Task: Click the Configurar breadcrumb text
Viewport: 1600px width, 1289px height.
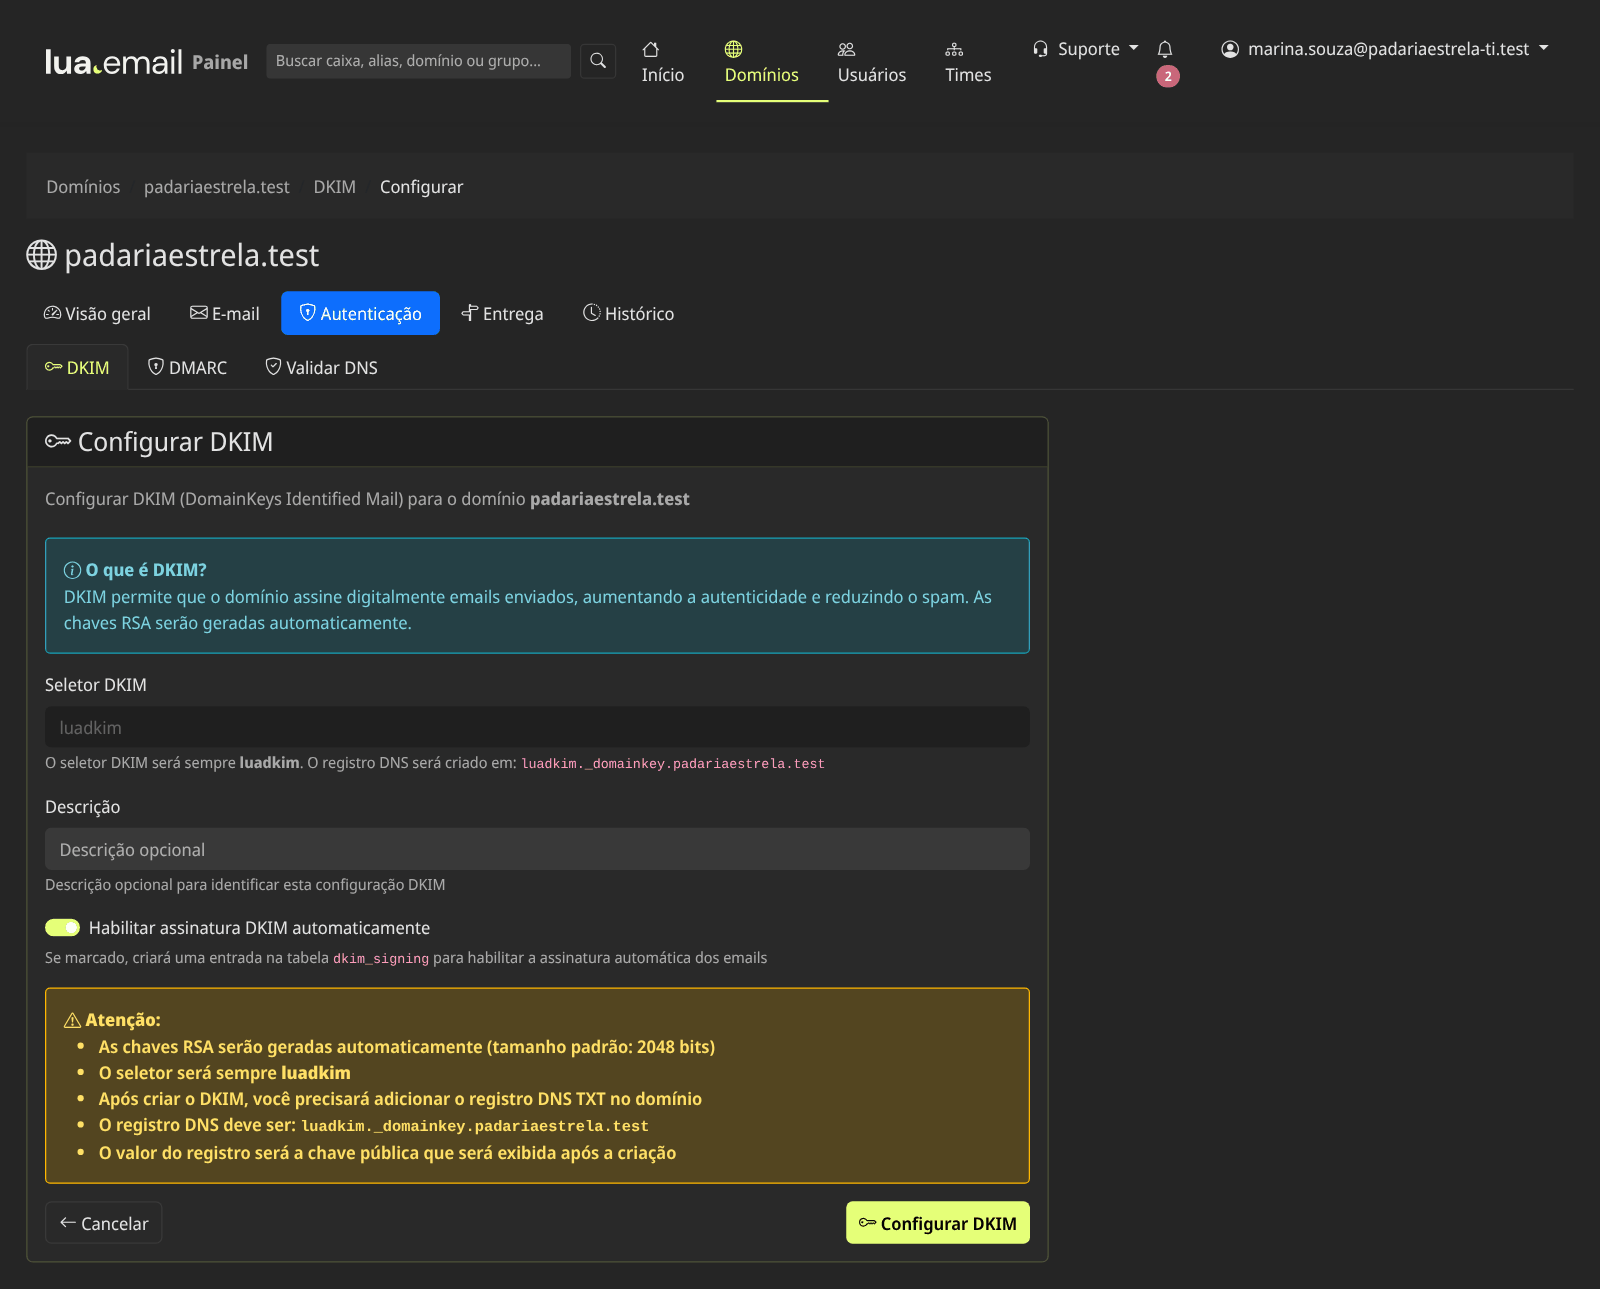Action: tap(421, 187)
